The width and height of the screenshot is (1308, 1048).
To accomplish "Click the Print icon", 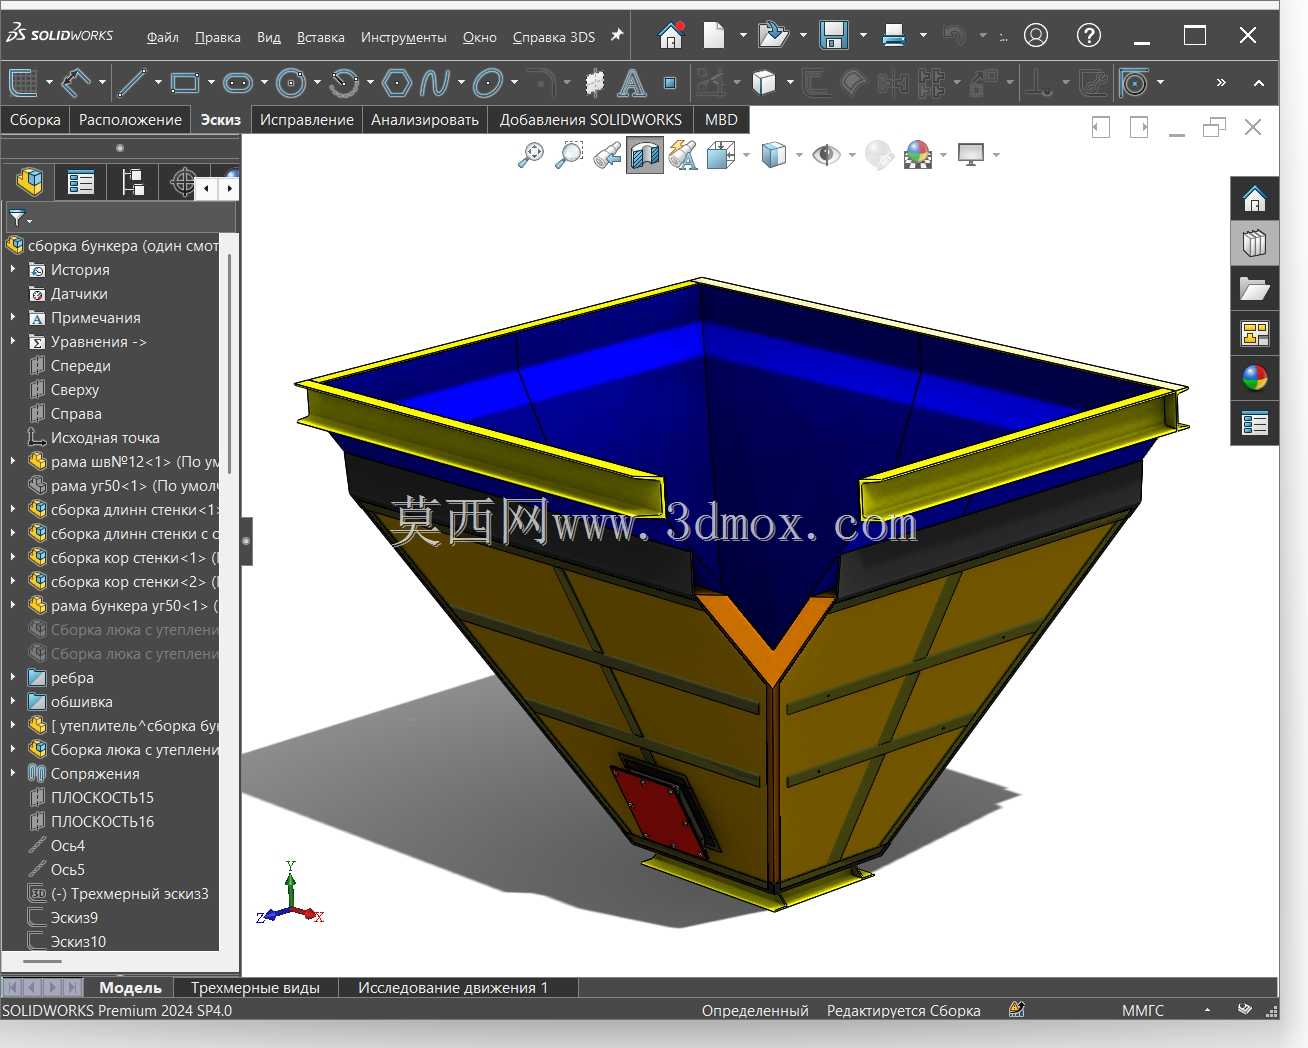I will pos(894,36).
